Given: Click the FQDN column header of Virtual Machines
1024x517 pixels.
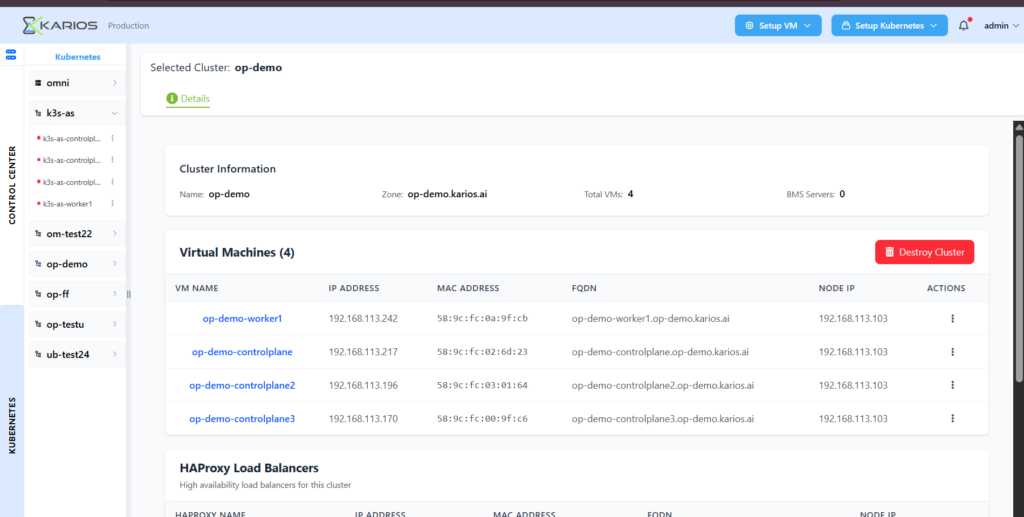Looking at the screenshot, I should tap(584, 288).
